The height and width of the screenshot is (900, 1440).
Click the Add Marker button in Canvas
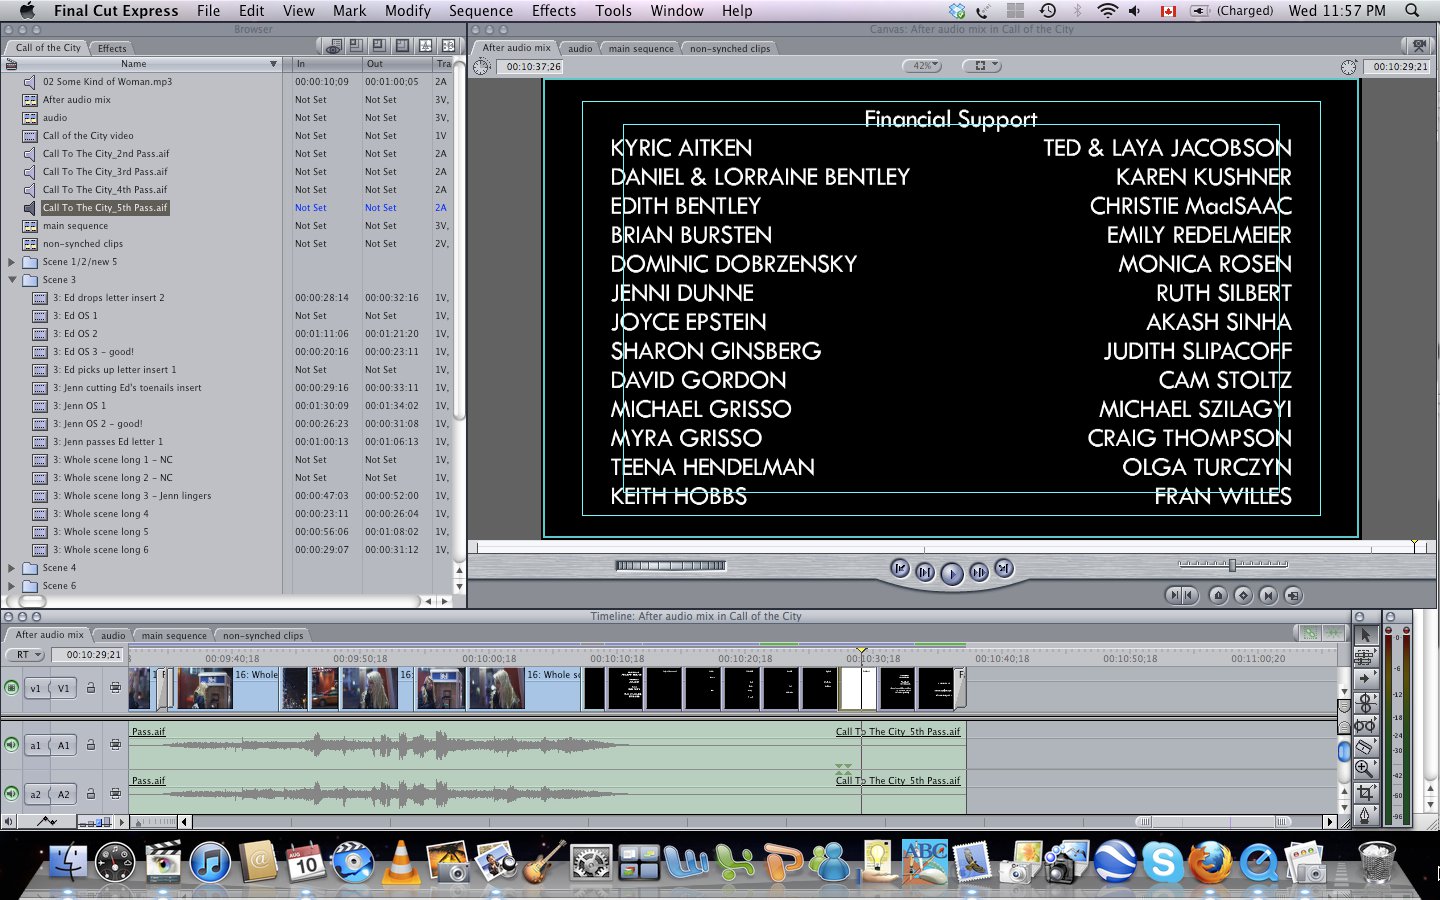(x=1218, y=595)
